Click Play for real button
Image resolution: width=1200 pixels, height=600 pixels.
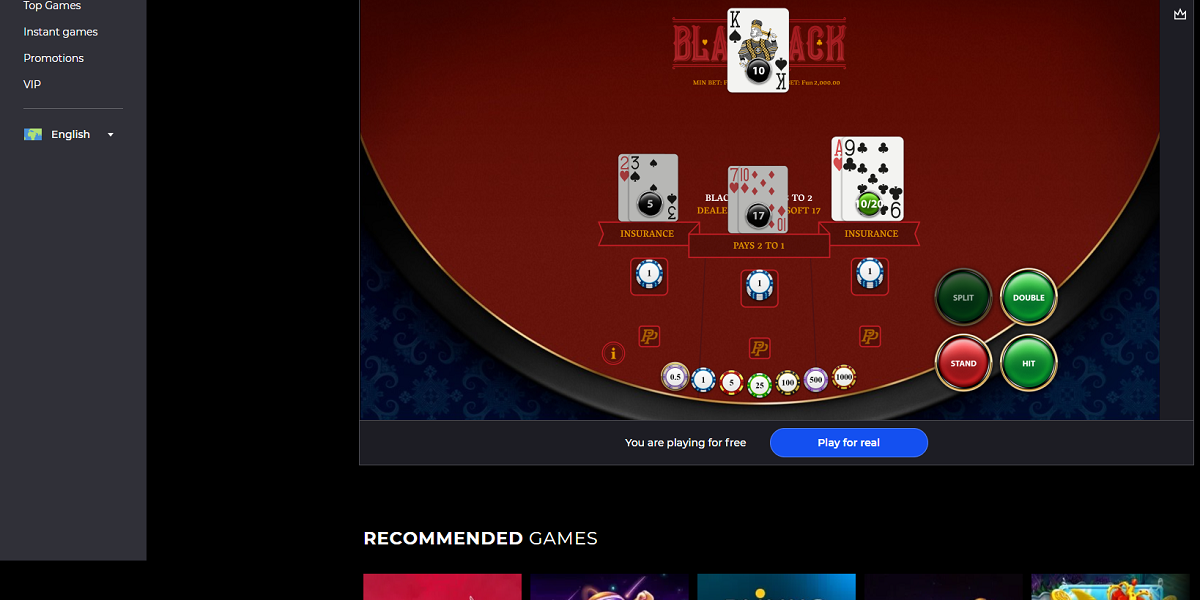coord(849,443)
